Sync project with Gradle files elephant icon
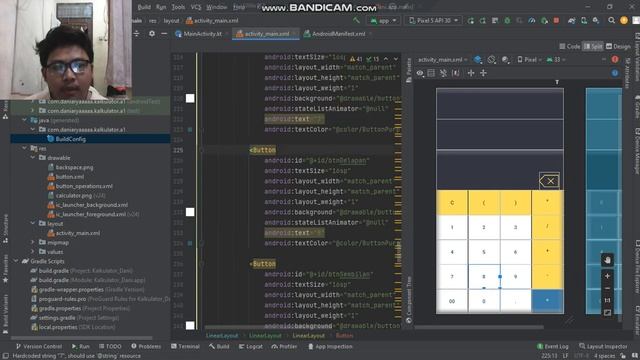The height and width of the screenshot is (360, 640). coord(572,20)
